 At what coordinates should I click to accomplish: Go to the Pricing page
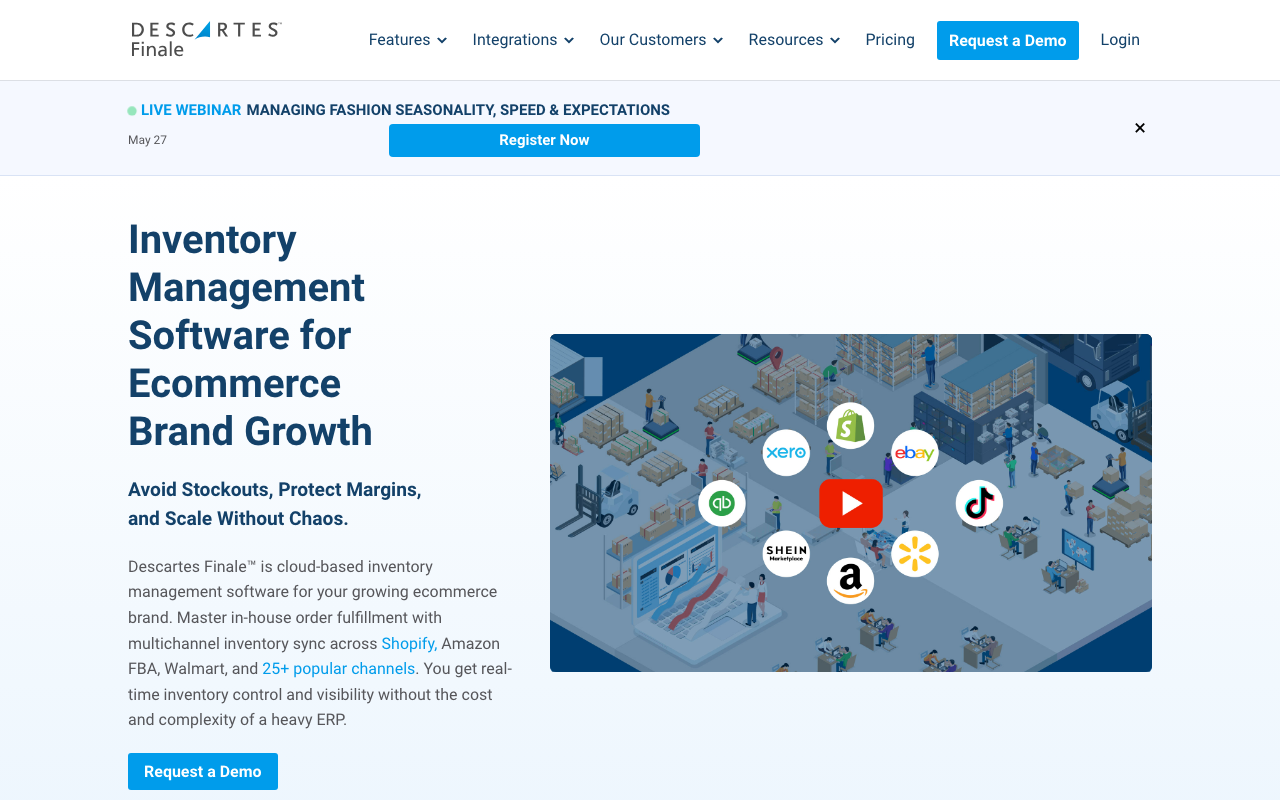click(x=890, y=40)
